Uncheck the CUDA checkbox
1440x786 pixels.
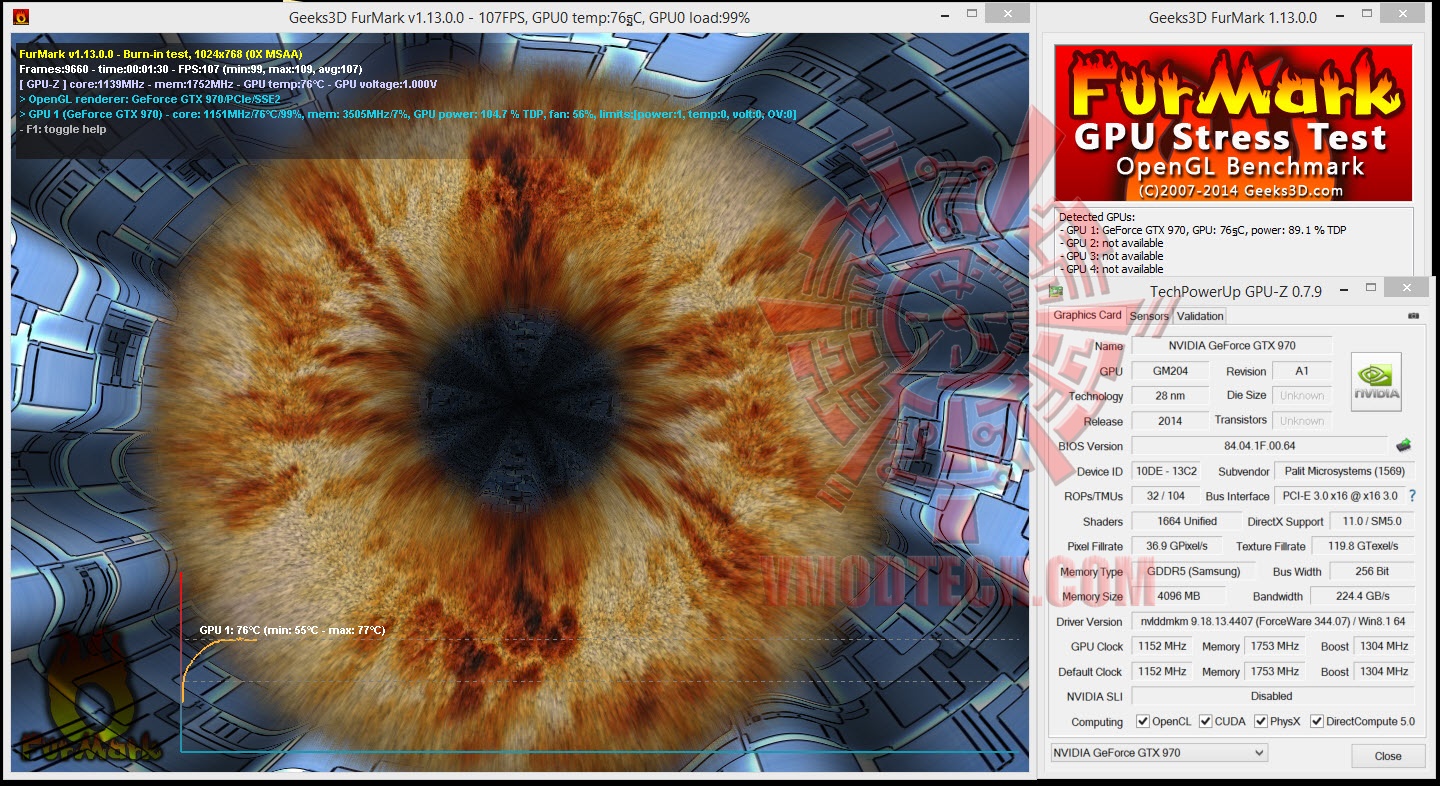(1205, 722)
